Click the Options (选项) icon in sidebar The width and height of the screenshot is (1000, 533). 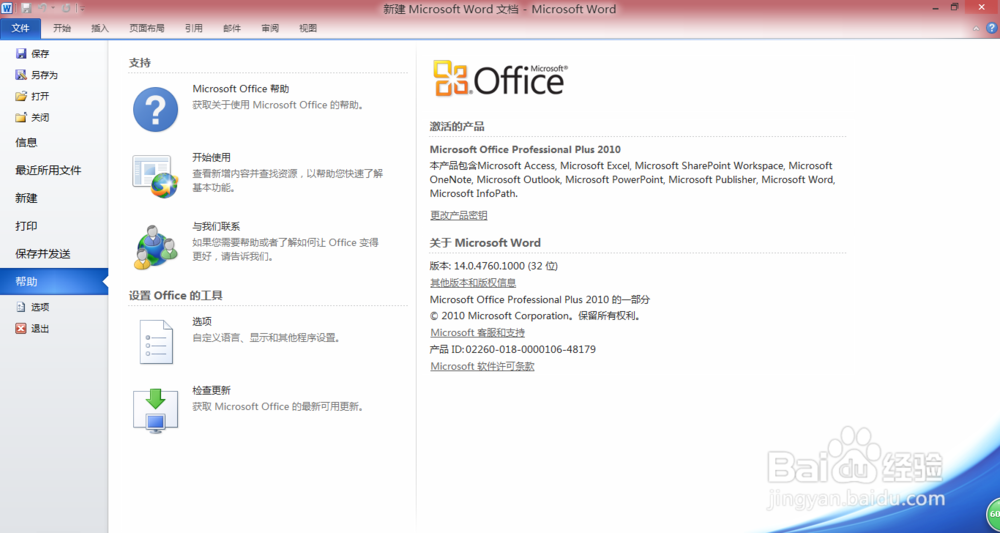pyautogui.click(x=21, y=307)
